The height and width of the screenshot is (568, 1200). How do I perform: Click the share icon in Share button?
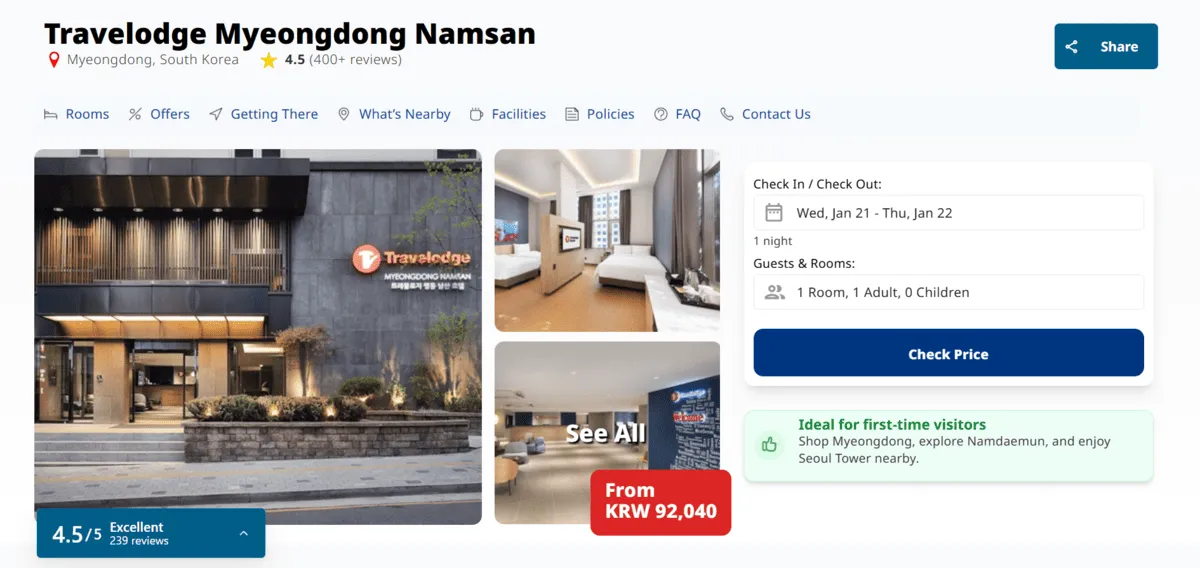[1071, 47]
